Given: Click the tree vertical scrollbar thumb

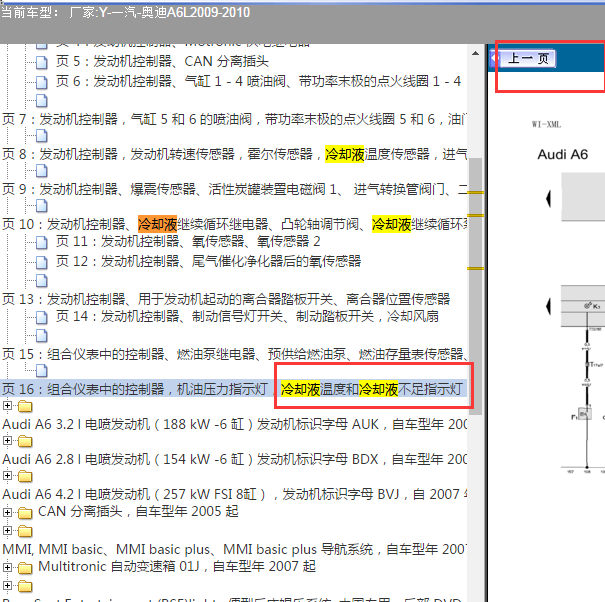Looking at the screenshot, I should [475, 286].
